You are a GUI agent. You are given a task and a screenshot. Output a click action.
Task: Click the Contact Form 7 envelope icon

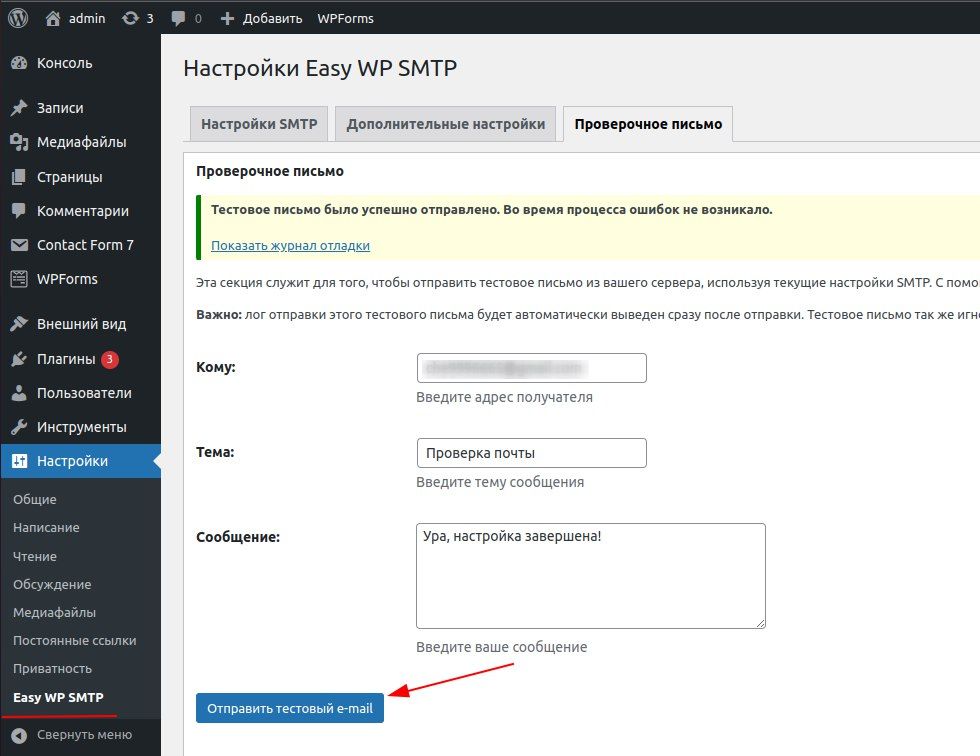(19, 245)
